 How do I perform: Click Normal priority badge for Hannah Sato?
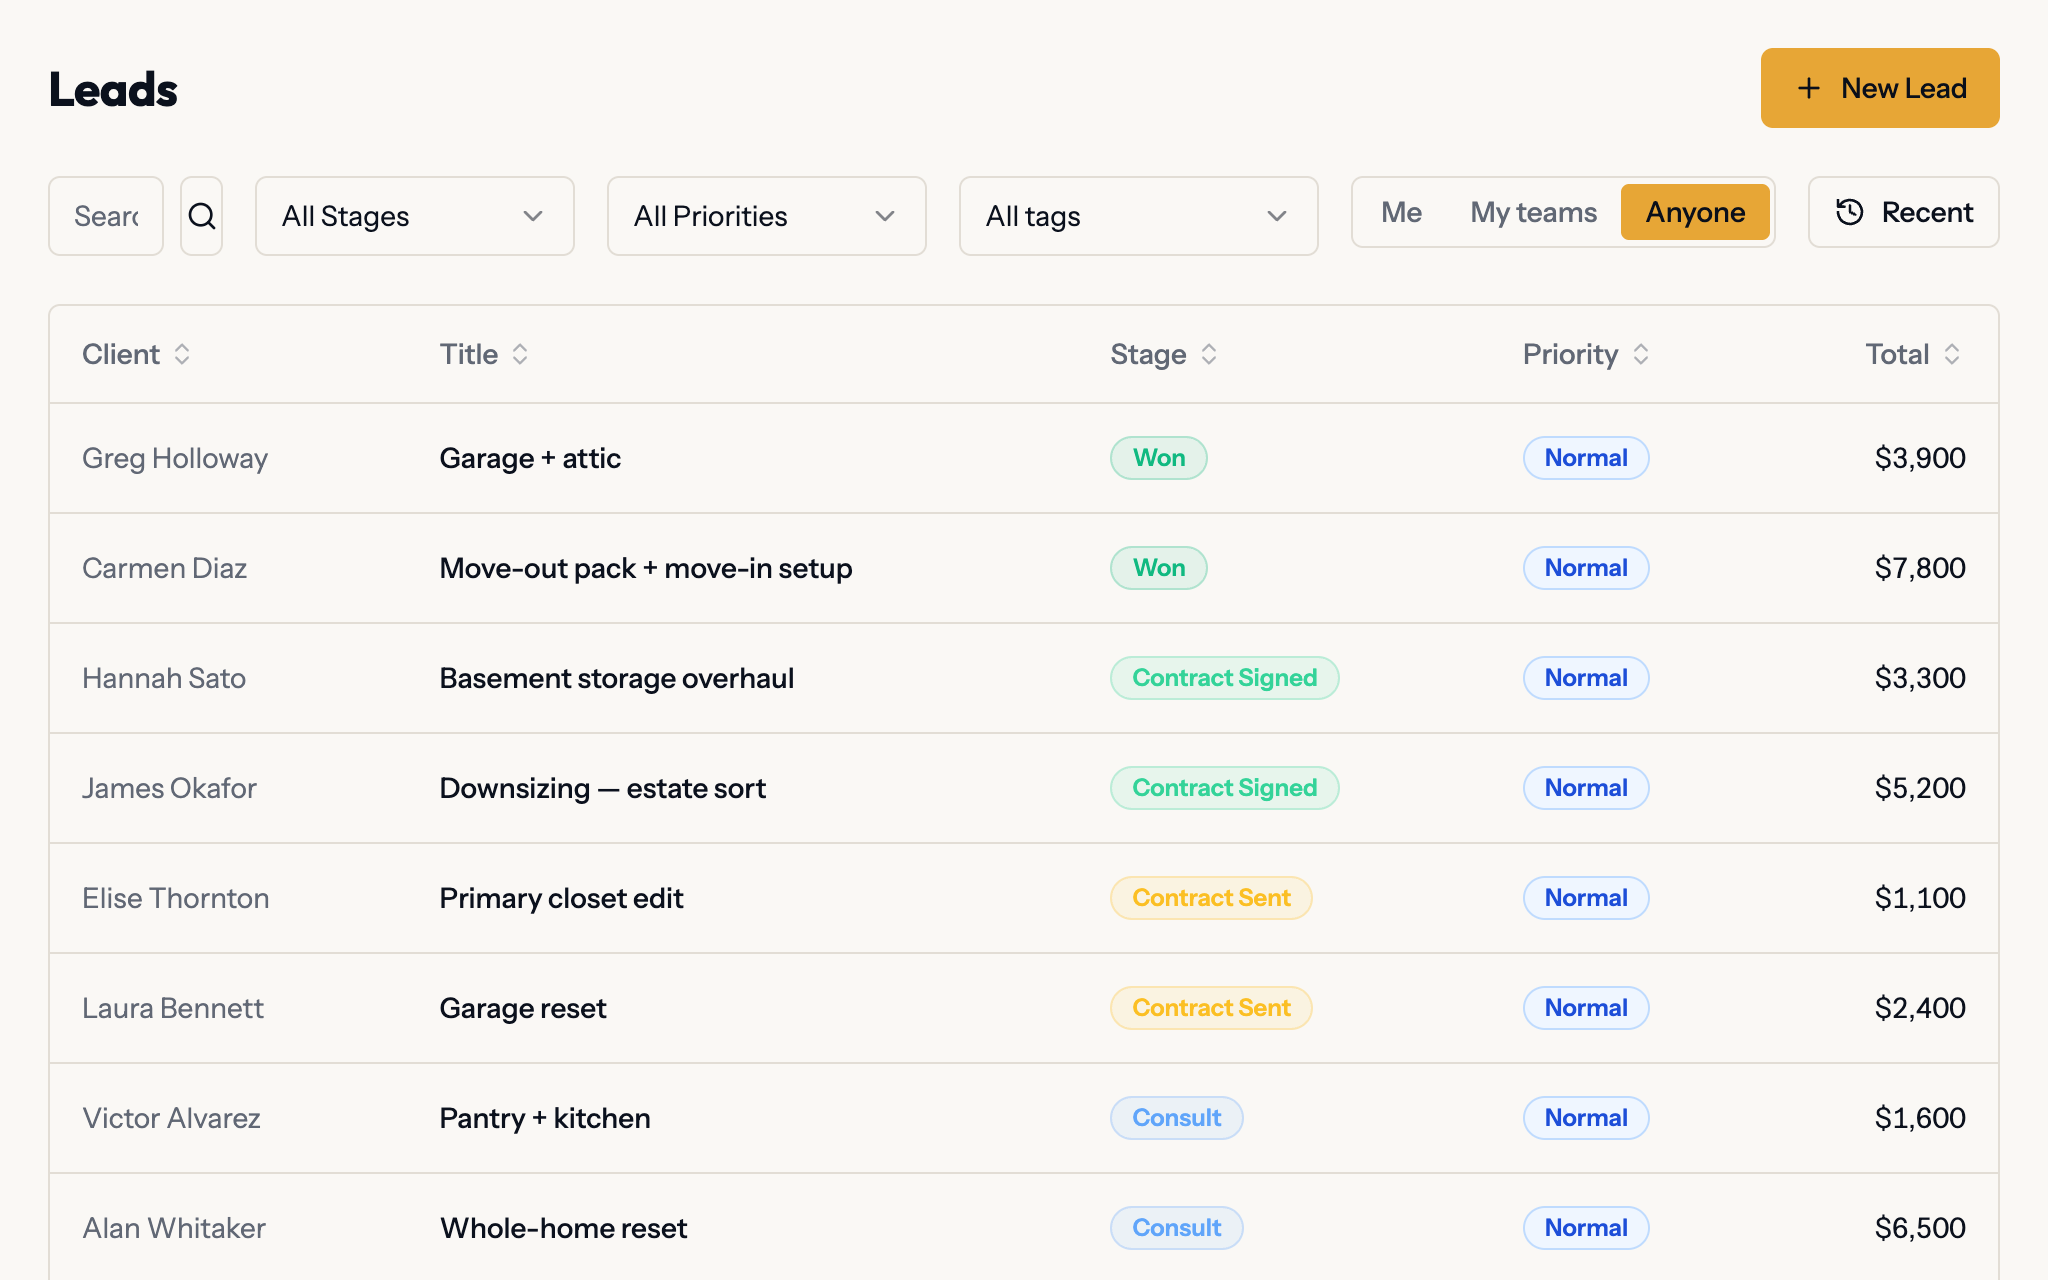(x=1586, y=678)
